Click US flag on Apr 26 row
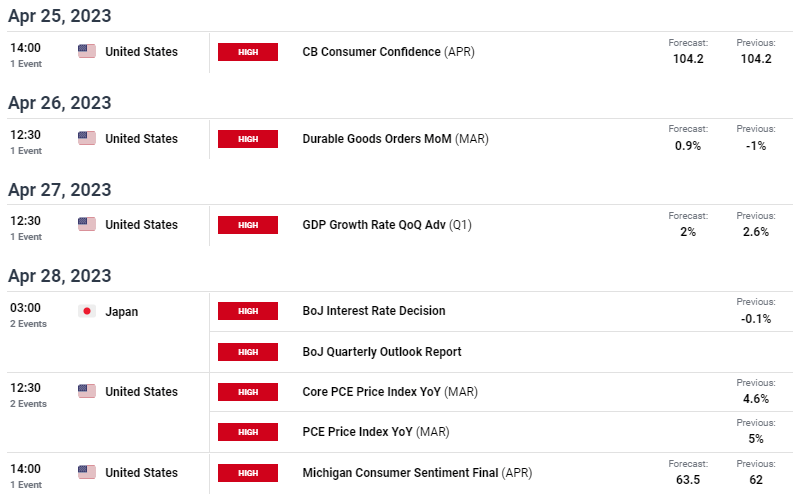793x500 pixels. pos(87,138)
